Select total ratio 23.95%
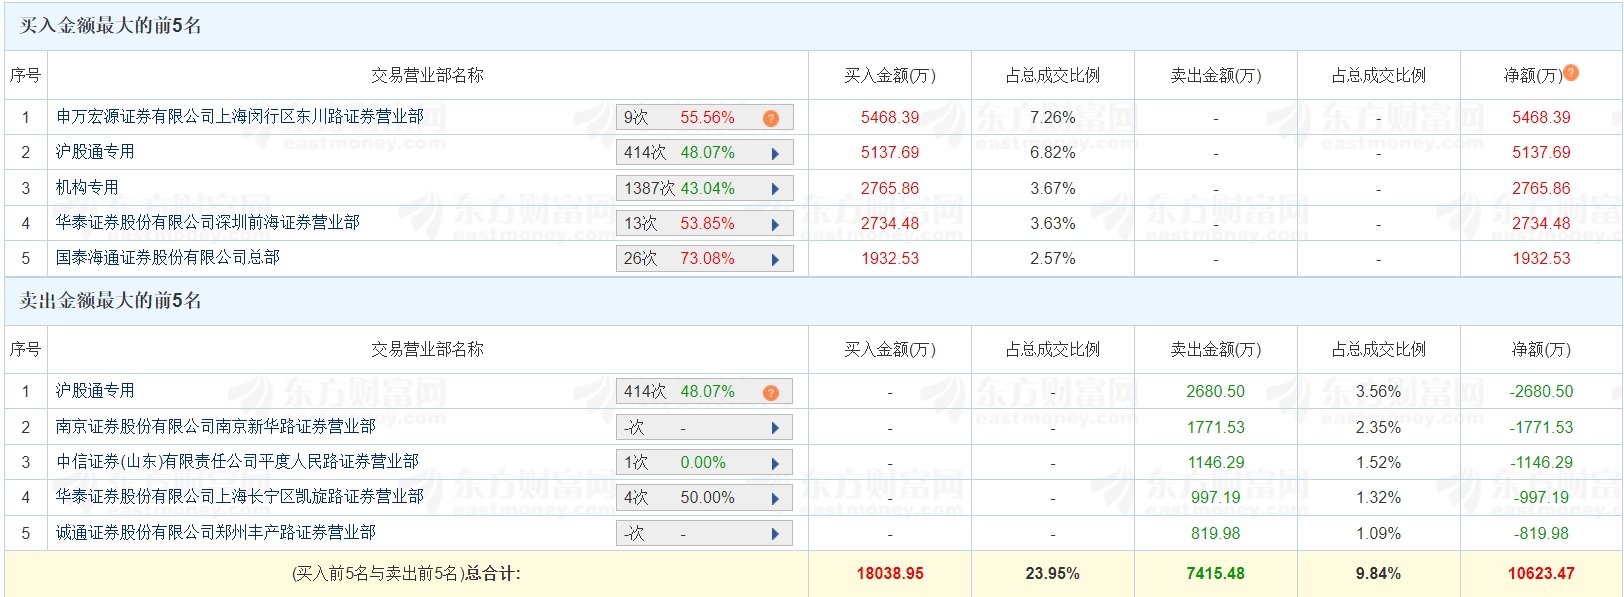The height and width of the screenshot is (597, 1624). coord(1053,574)
